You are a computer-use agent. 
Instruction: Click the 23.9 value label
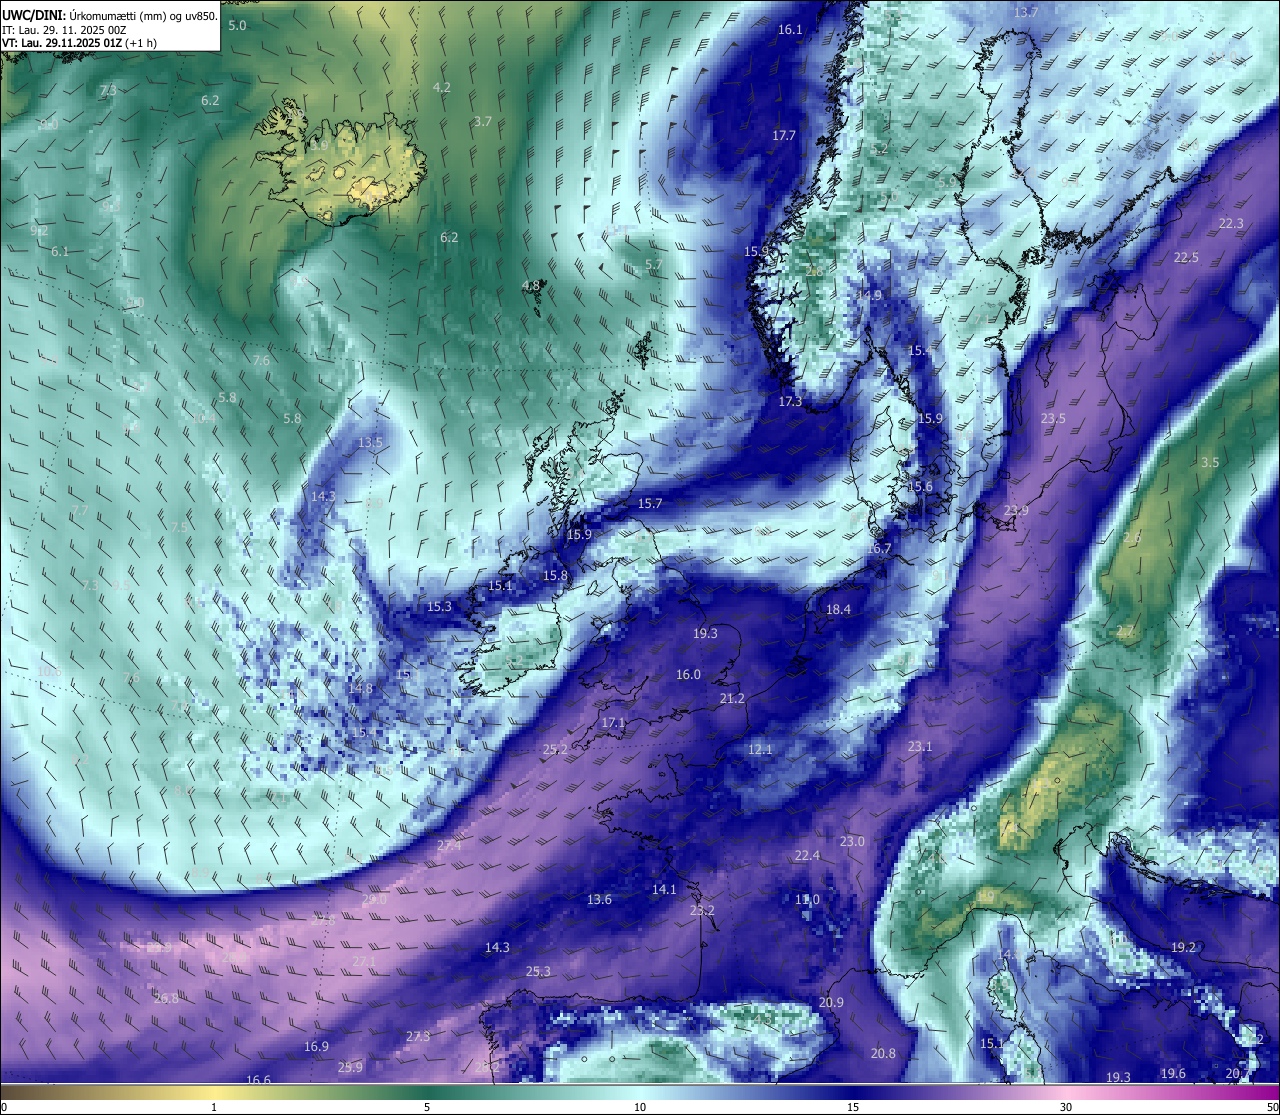click(1016, 510)
